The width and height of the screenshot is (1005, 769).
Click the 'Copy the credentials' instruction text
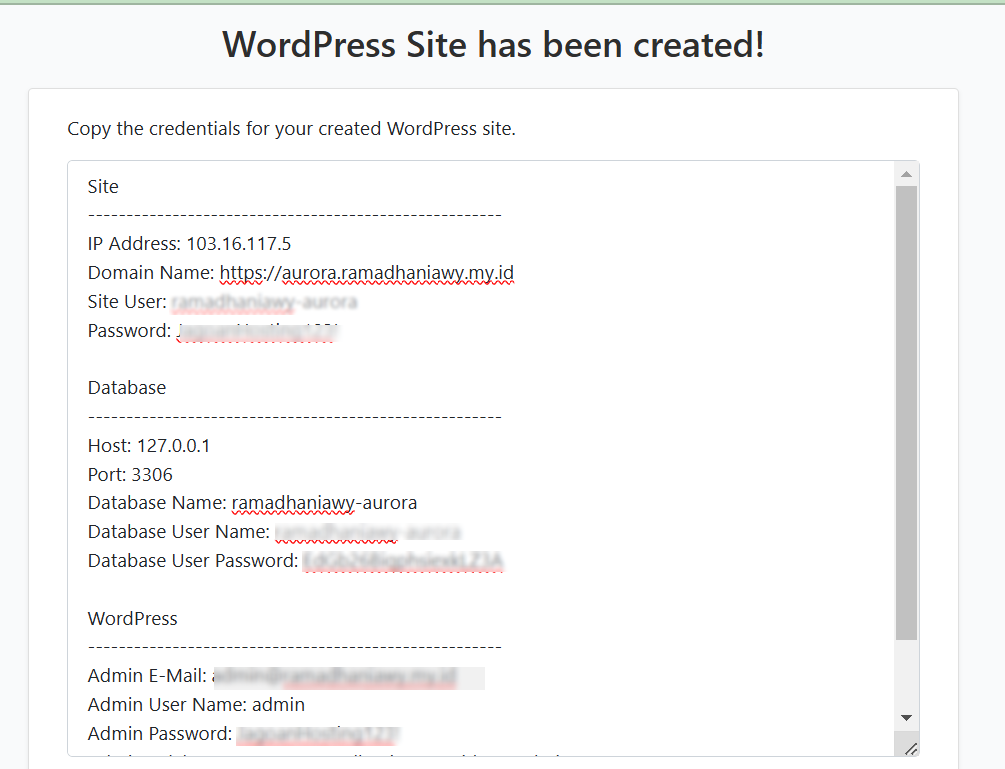click(292, 129)
